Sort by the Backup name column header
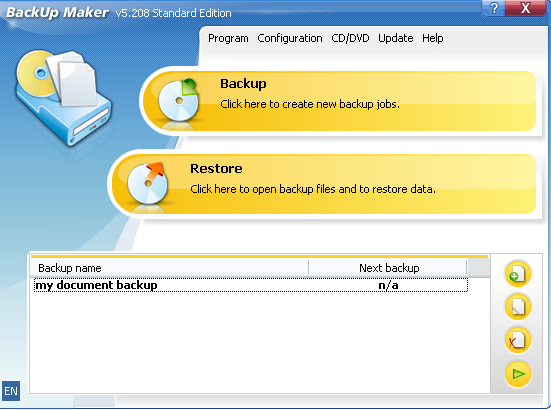 click(x=170, y=268)
